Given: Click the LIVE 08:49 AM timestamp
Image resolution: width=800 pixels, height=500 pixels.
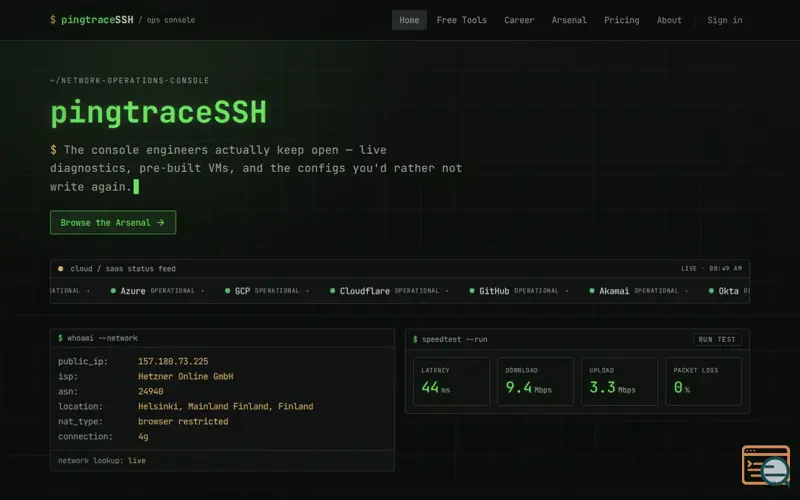Looking at the screenshot, I should click(x=711, y=268).
